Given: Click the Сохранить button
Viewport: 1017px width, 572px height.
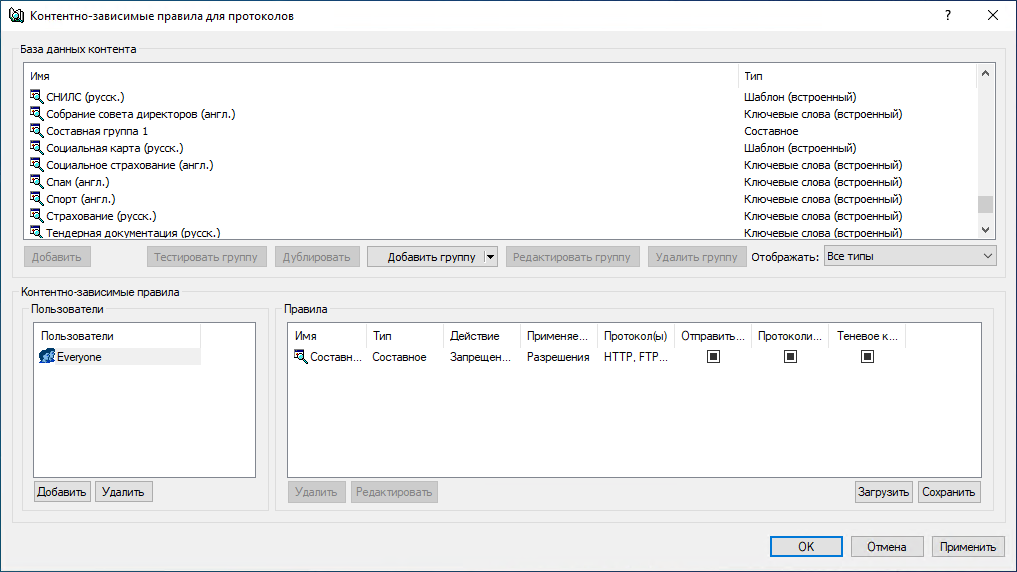Looking at the screenshot, I should coord(948,492).
